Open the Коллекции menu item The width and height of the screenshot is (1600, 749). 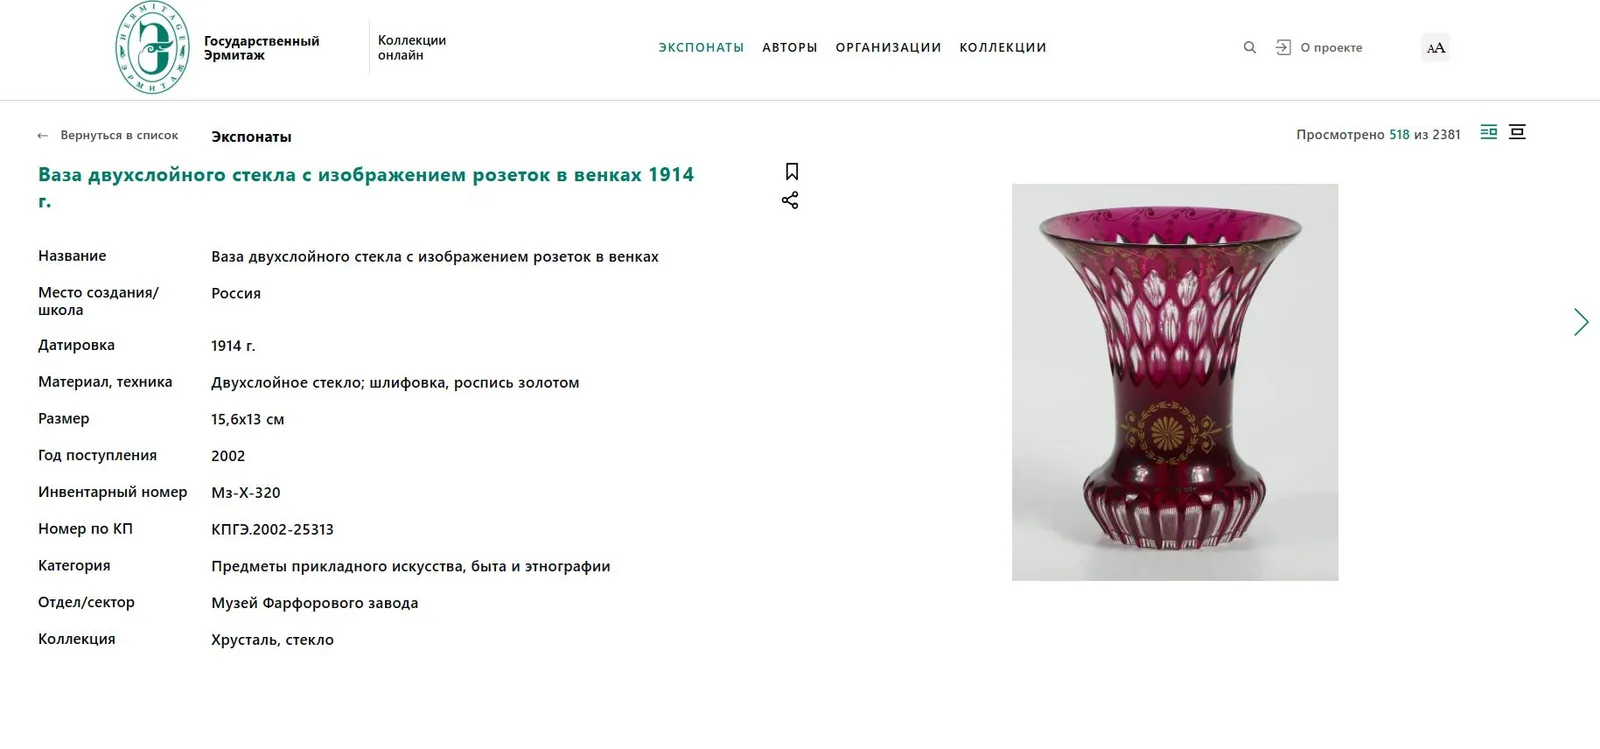pos(1003,47)
